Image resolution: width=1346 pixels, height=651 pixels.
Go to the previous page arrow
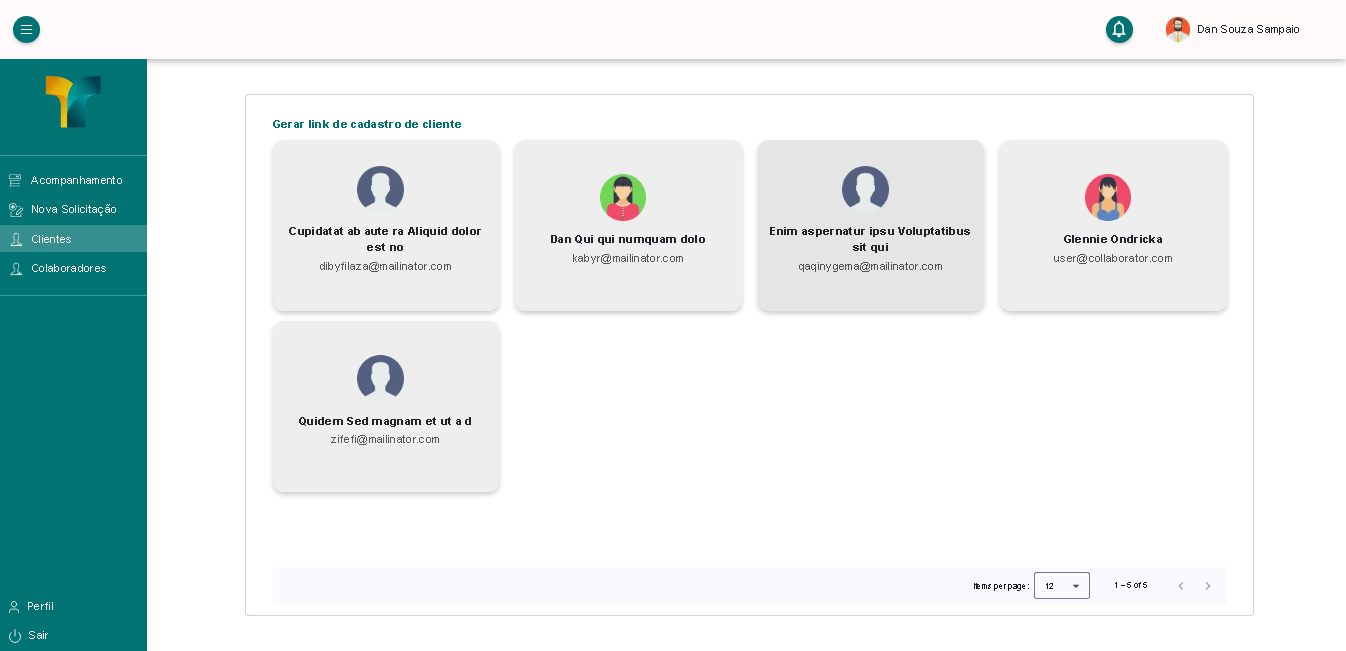1180,586
